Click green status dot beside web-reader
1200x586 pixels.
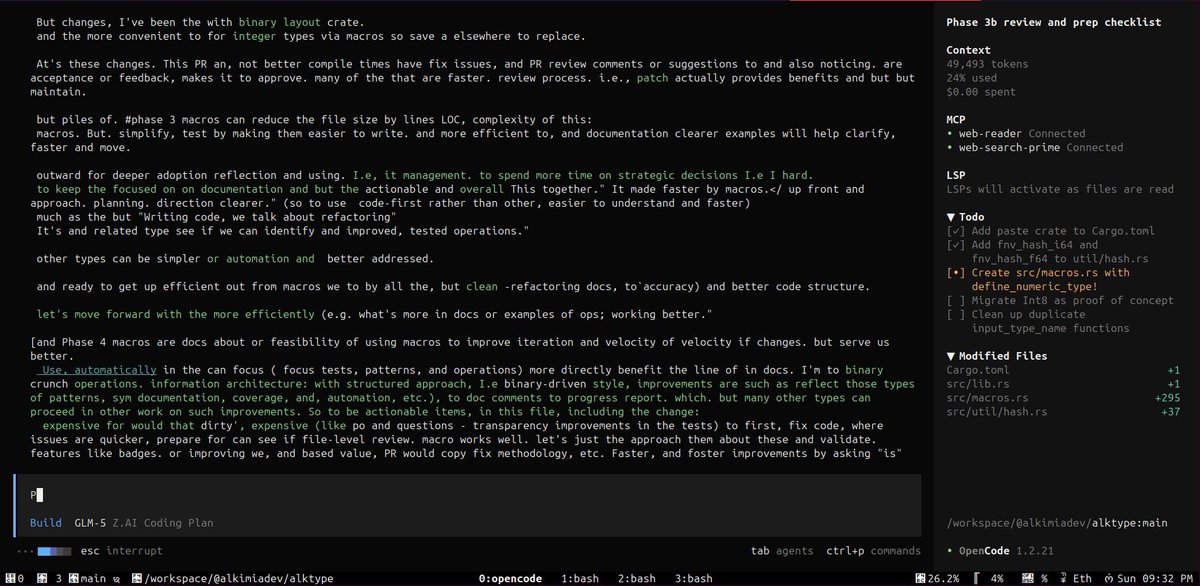click(949, 133)
